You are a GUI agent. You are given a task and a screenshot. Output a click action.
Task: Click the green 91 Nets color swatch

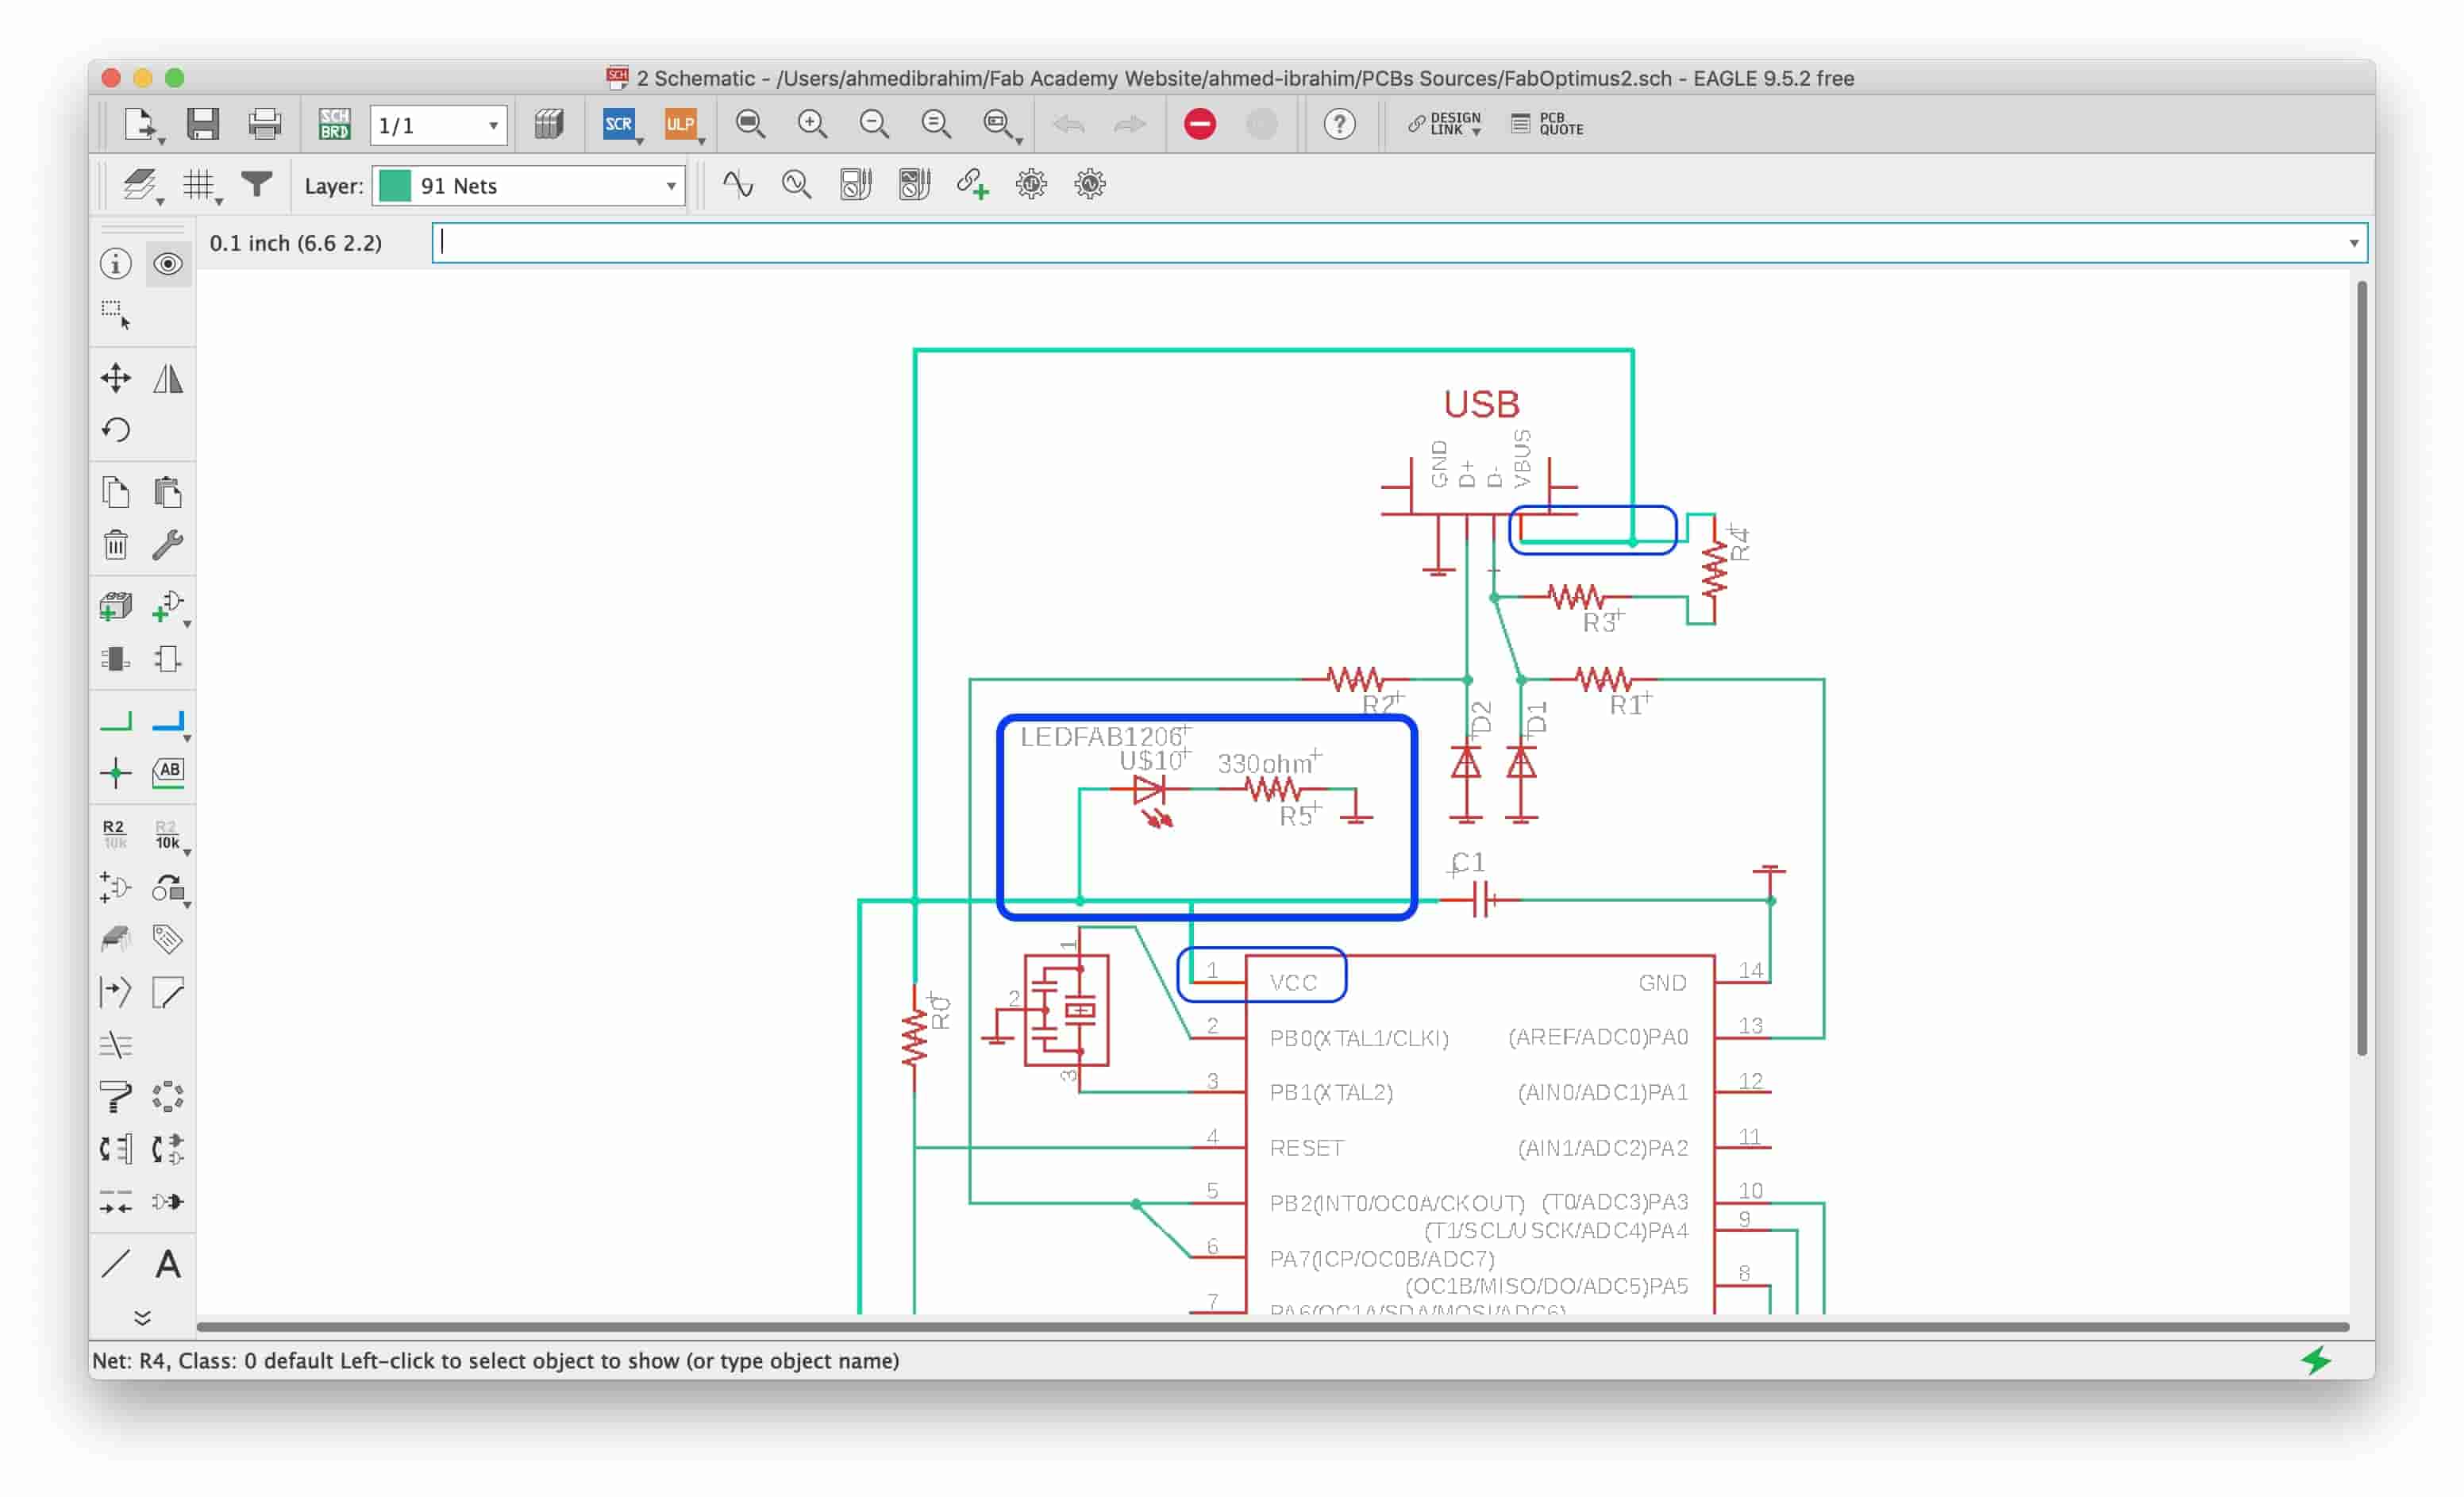pos(395,186)
